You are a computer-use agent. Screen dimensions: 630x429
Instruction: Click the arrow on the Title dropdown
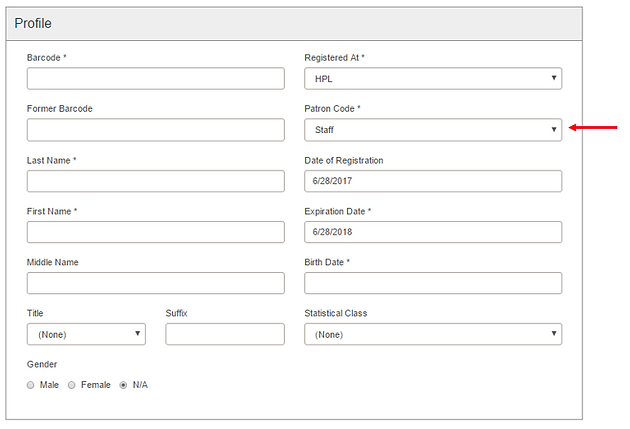(x=137, y=333)
